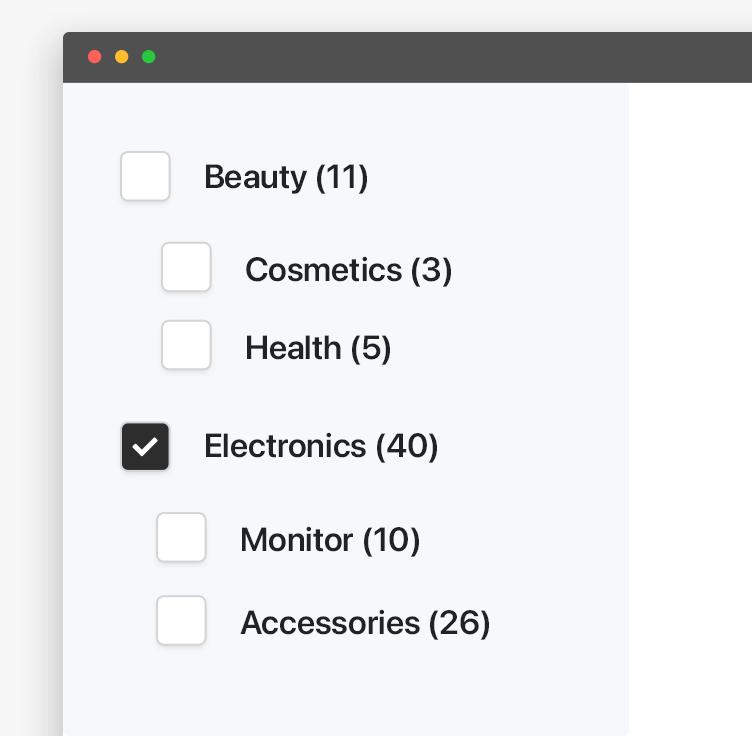Click the (26) count next to Accessories
Image resolution: width=752 pixels, height=736 pixels.
point(459,623)
